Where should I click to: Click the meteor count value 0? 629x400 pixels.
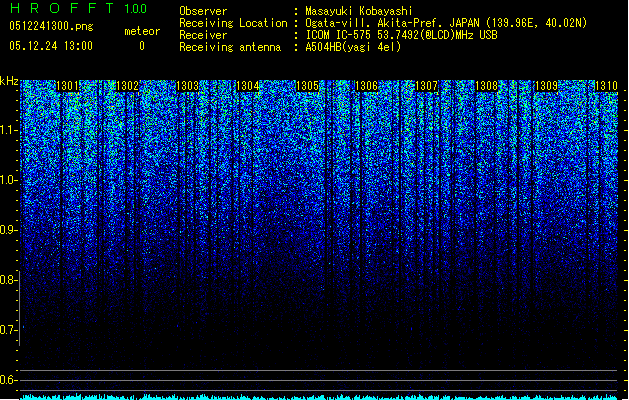pyautogui.click(x=142, y=46)
